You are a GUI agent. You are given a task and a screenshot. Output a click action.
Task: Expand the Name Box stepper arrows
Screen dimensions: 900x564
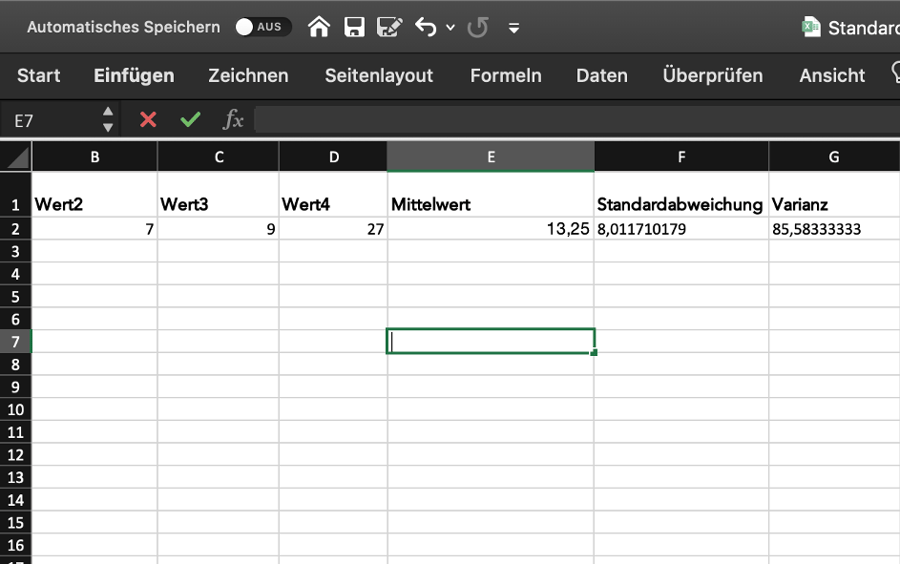[108, 120]
